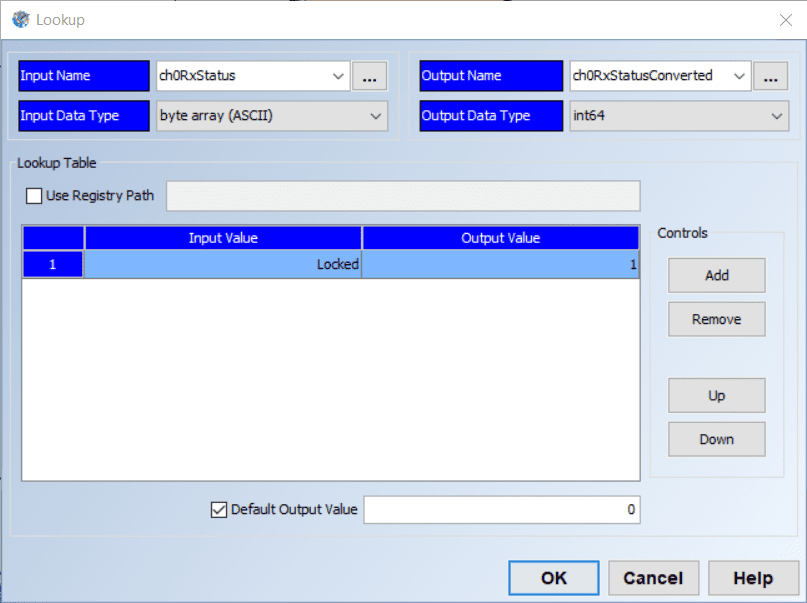Add a new lookup table row
The width and height of the screenshot is (807, 603).
pyautogui.click(x=716, y=276)
